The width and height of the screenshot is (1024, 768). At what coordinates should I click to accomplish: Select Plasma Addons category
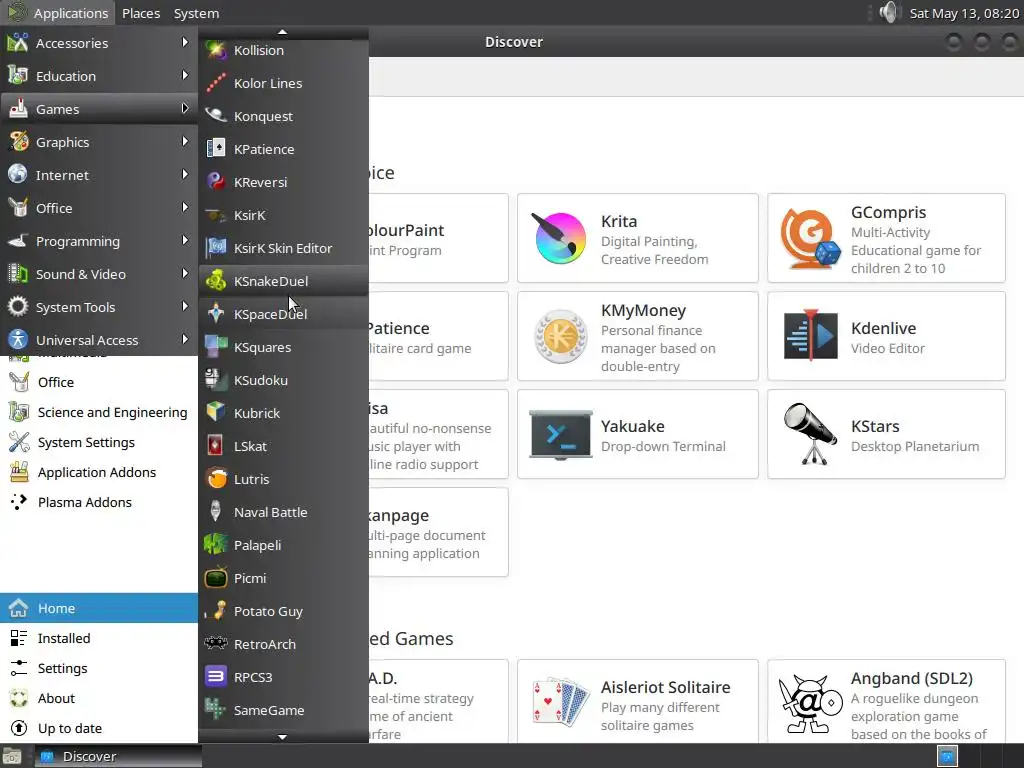[99, 502]
